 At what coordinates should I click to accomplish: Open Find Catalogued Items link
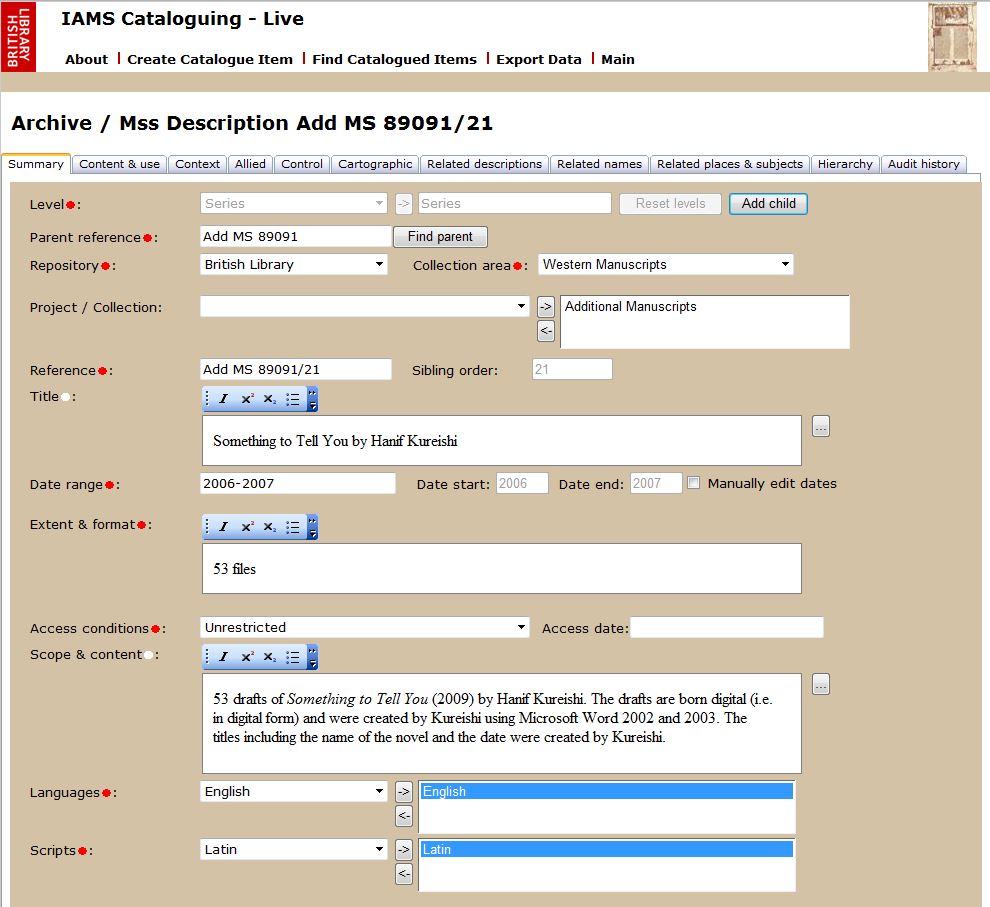tap(395, 59)
